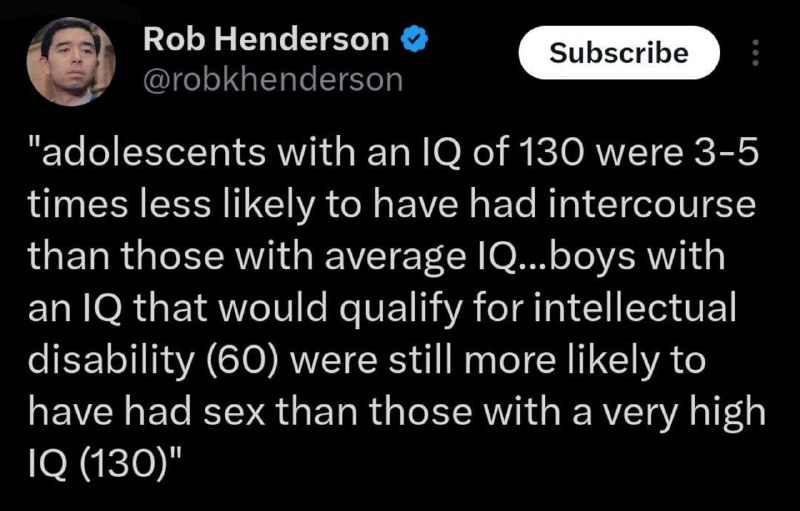Click the phrase "still more likely to"
The height and width of the screenshot is (511, 800).
(x=548, y=361)
